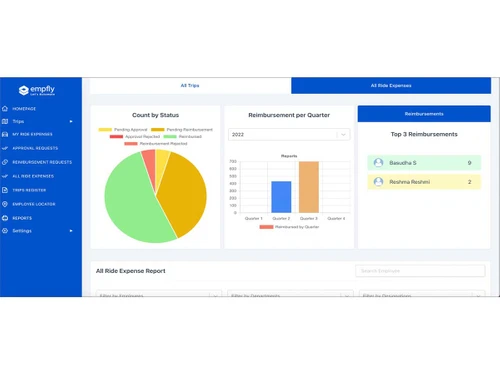
Task: Click the Reshma Reshmi reimbursement row
Action: (424, 182)
